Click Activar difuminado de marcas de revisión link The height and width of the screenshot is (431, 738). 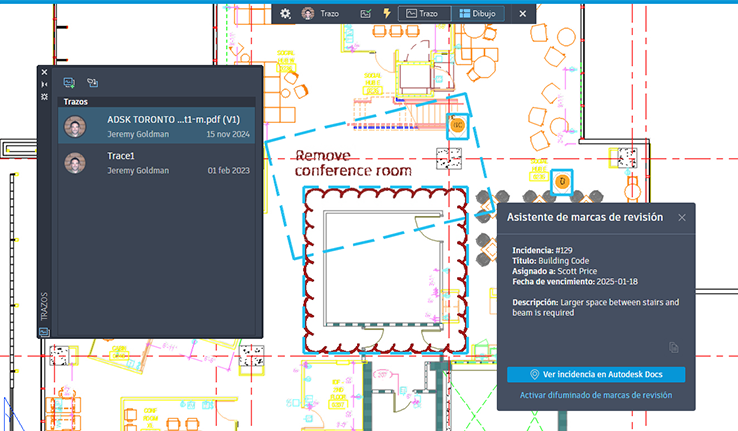click(596, 395)
